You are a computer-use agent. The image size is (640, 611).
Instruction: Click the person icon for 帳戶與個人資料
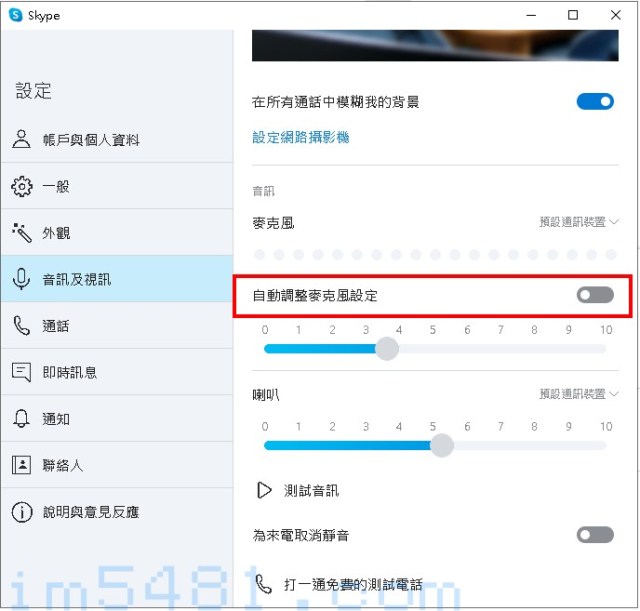point(21,139)
